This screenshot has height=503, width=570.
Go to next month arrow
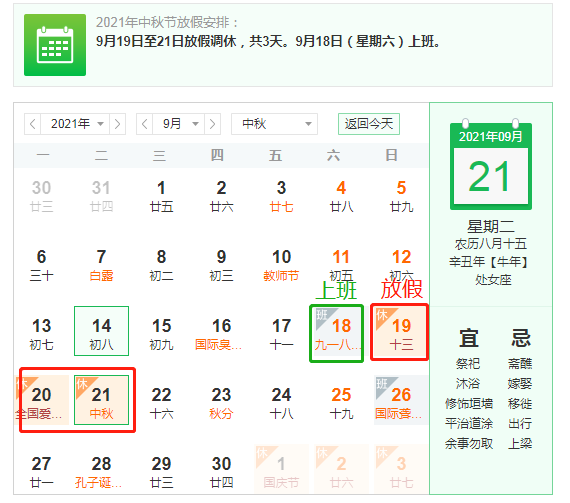(213, 124)
